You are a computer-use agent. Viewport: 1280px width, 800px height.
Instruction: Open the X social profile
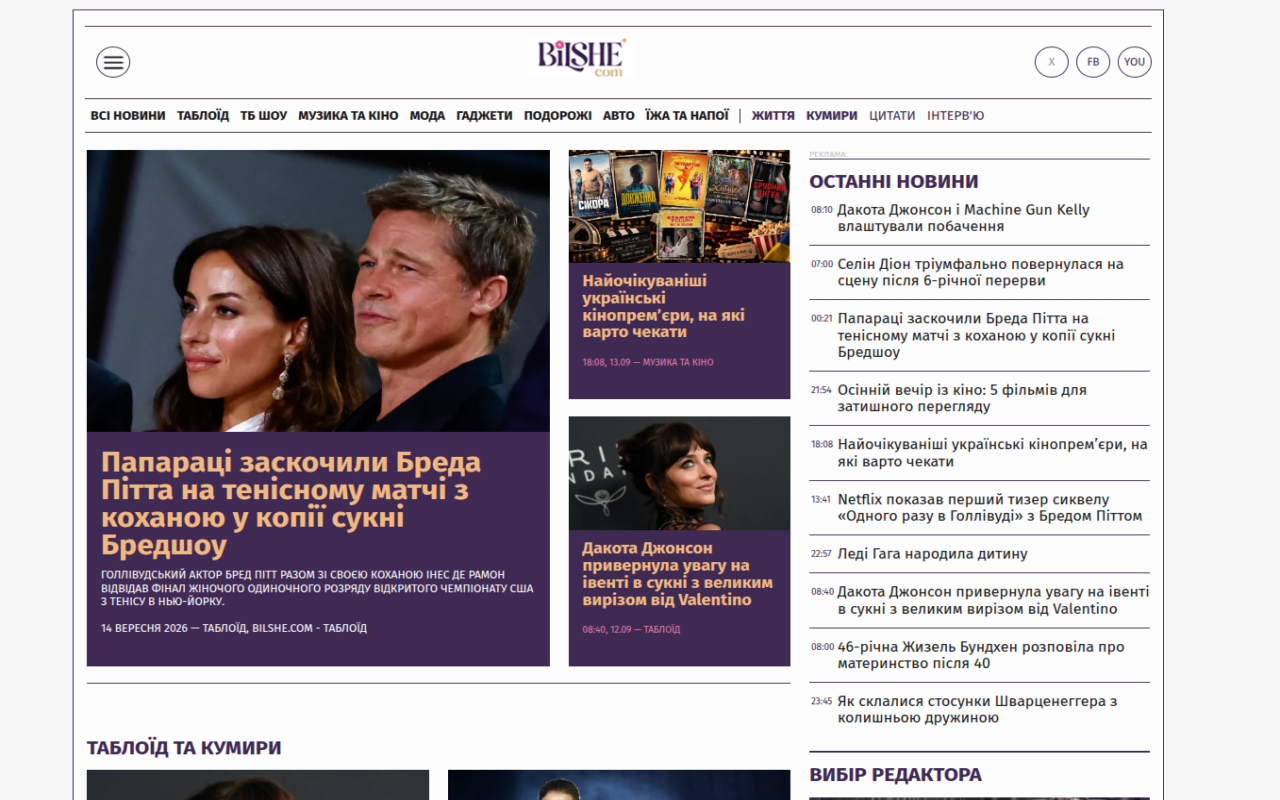(x=1051, y=62)
